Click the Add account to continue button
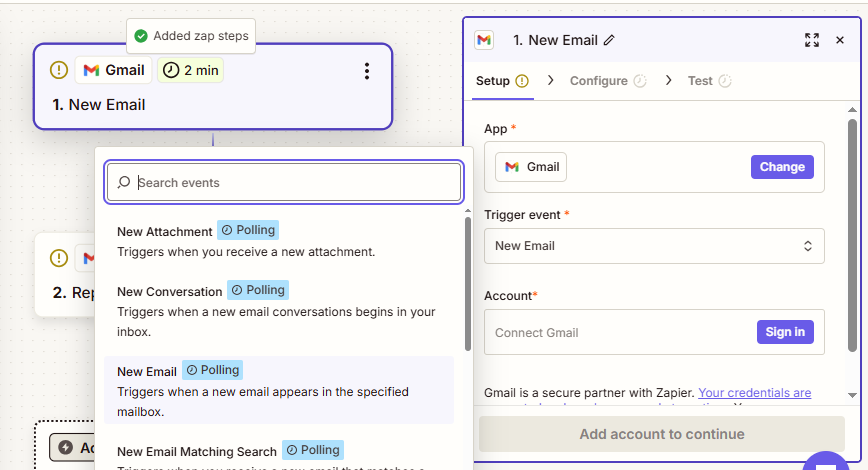This screenshot has width=868, height=470. tap(662, 434)
